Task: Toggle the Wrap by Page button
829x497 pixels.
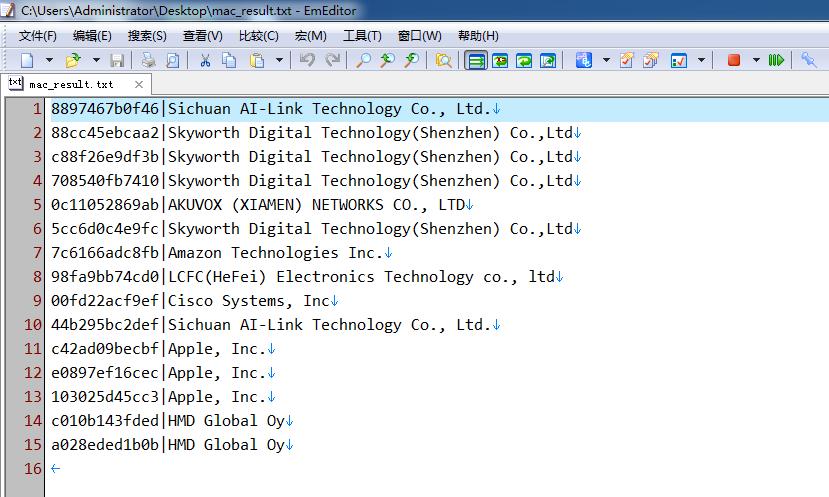Action: (548, 61)
